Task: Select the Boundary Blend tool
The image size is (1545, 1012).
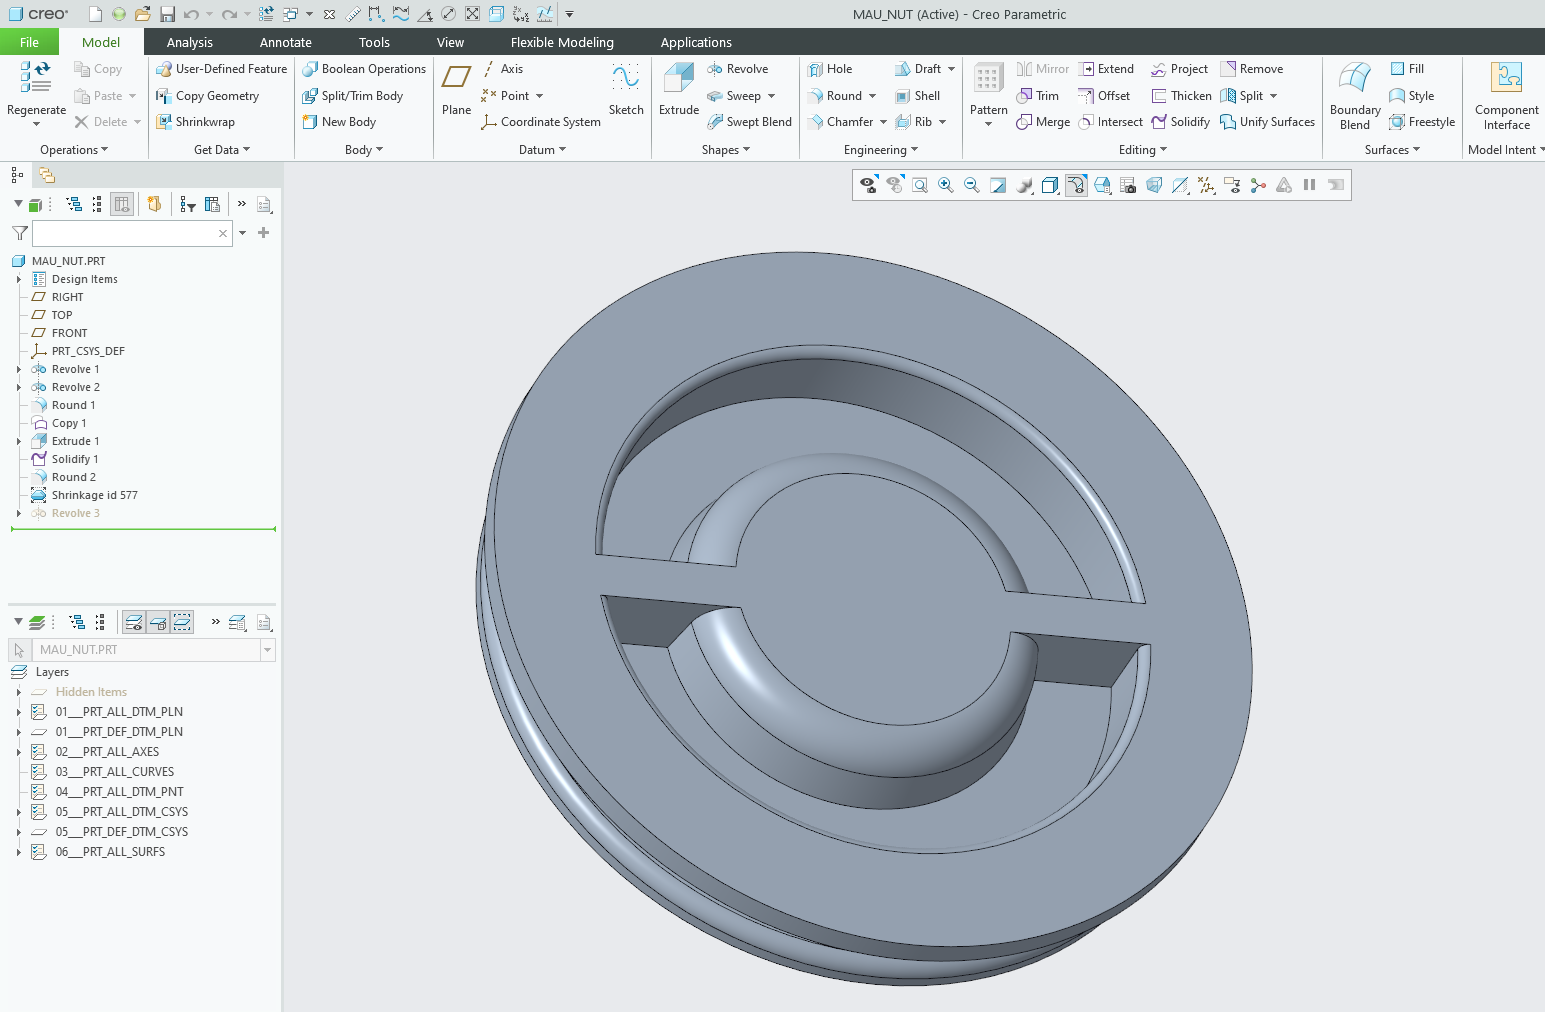Action: tap(1354, 80)
